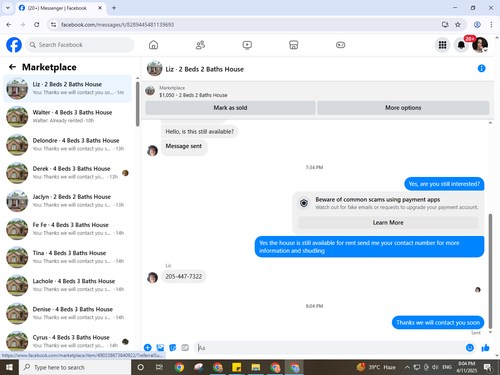The image size is (500, 375).
Task: Click the shield icon in scam warning
Action: point(304,203)
